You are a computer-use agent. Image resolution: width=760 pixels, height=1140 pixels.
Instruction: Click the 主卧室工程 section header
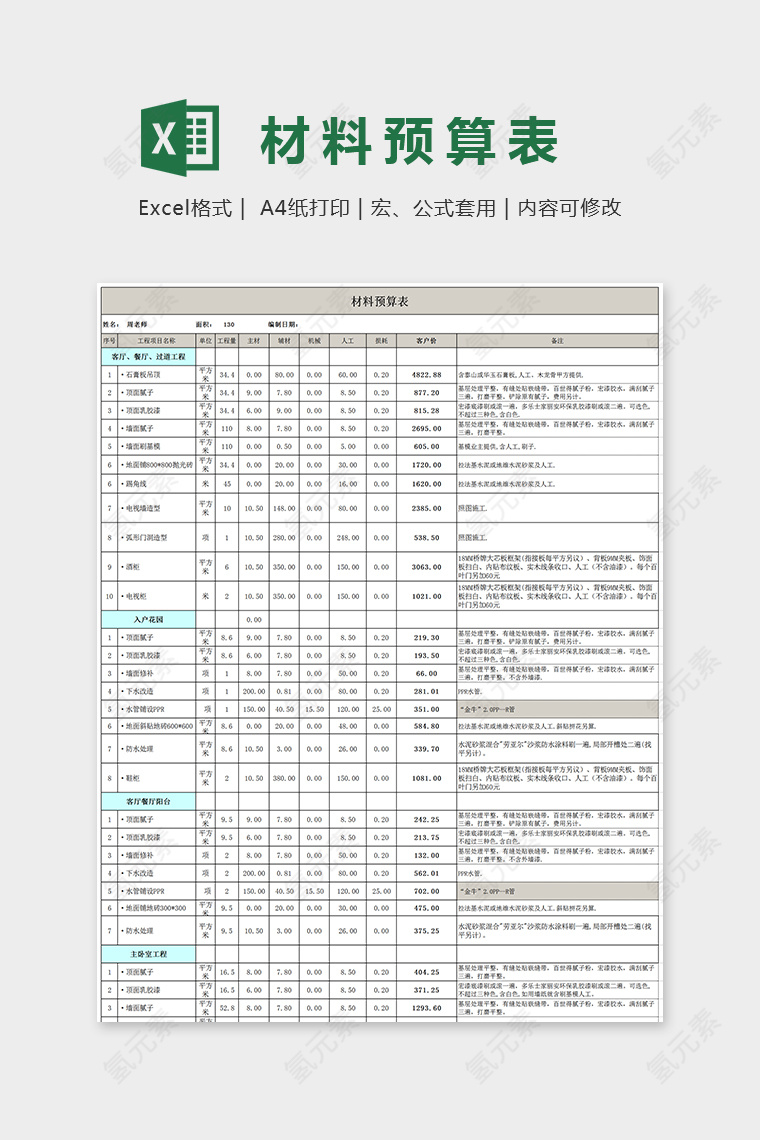[148, 954]
